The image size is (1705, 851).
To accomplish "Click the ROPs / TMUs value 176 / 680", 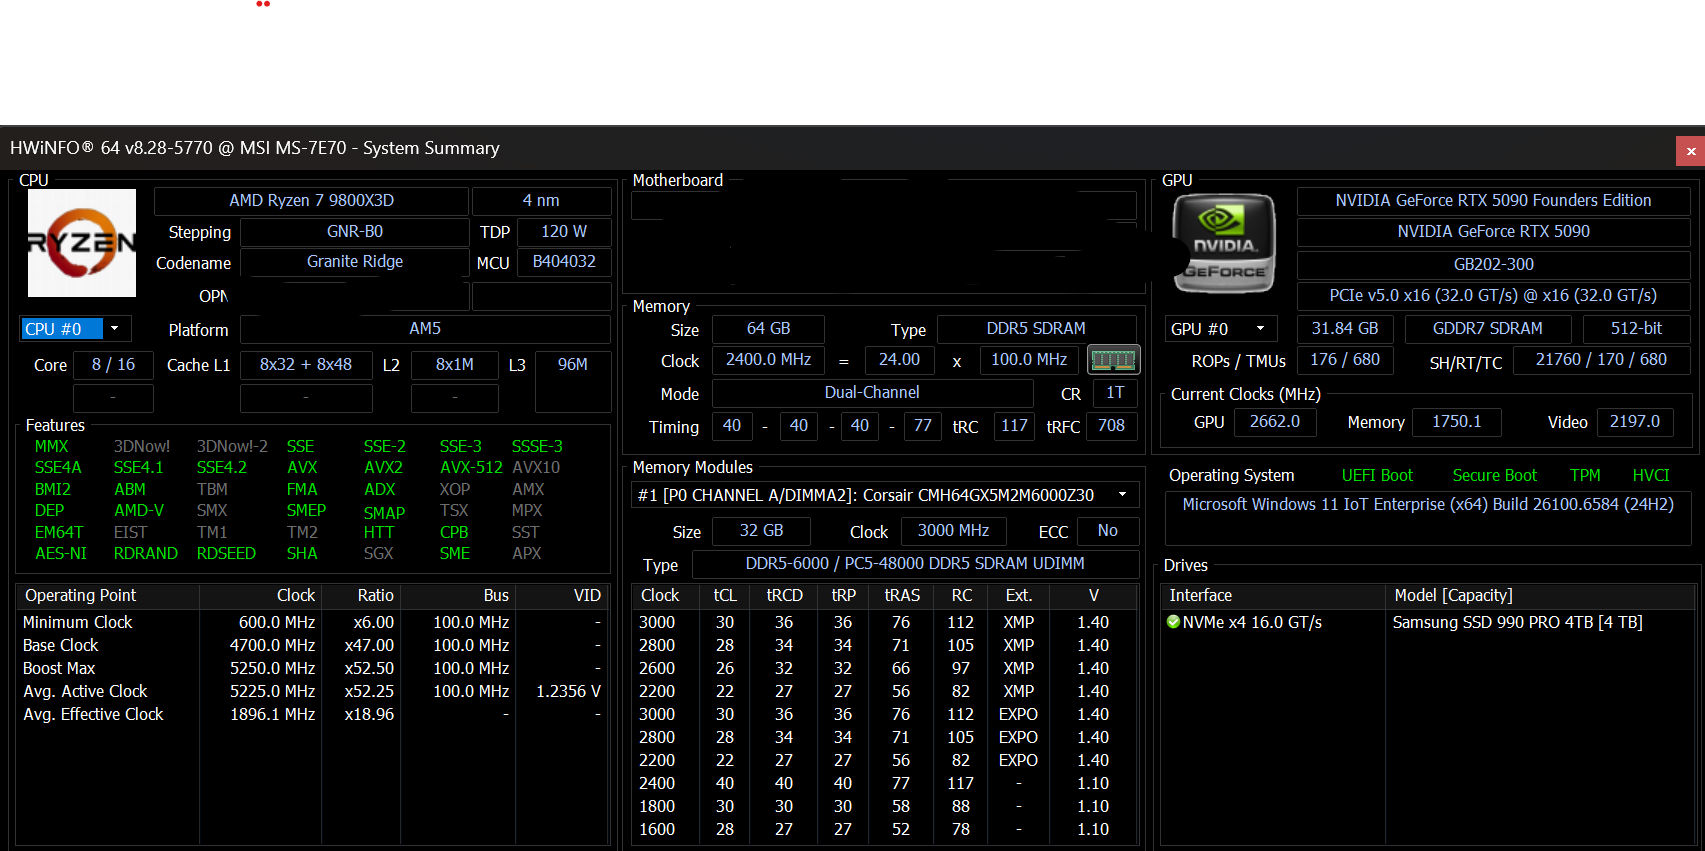I will (x=1345, y=360).
